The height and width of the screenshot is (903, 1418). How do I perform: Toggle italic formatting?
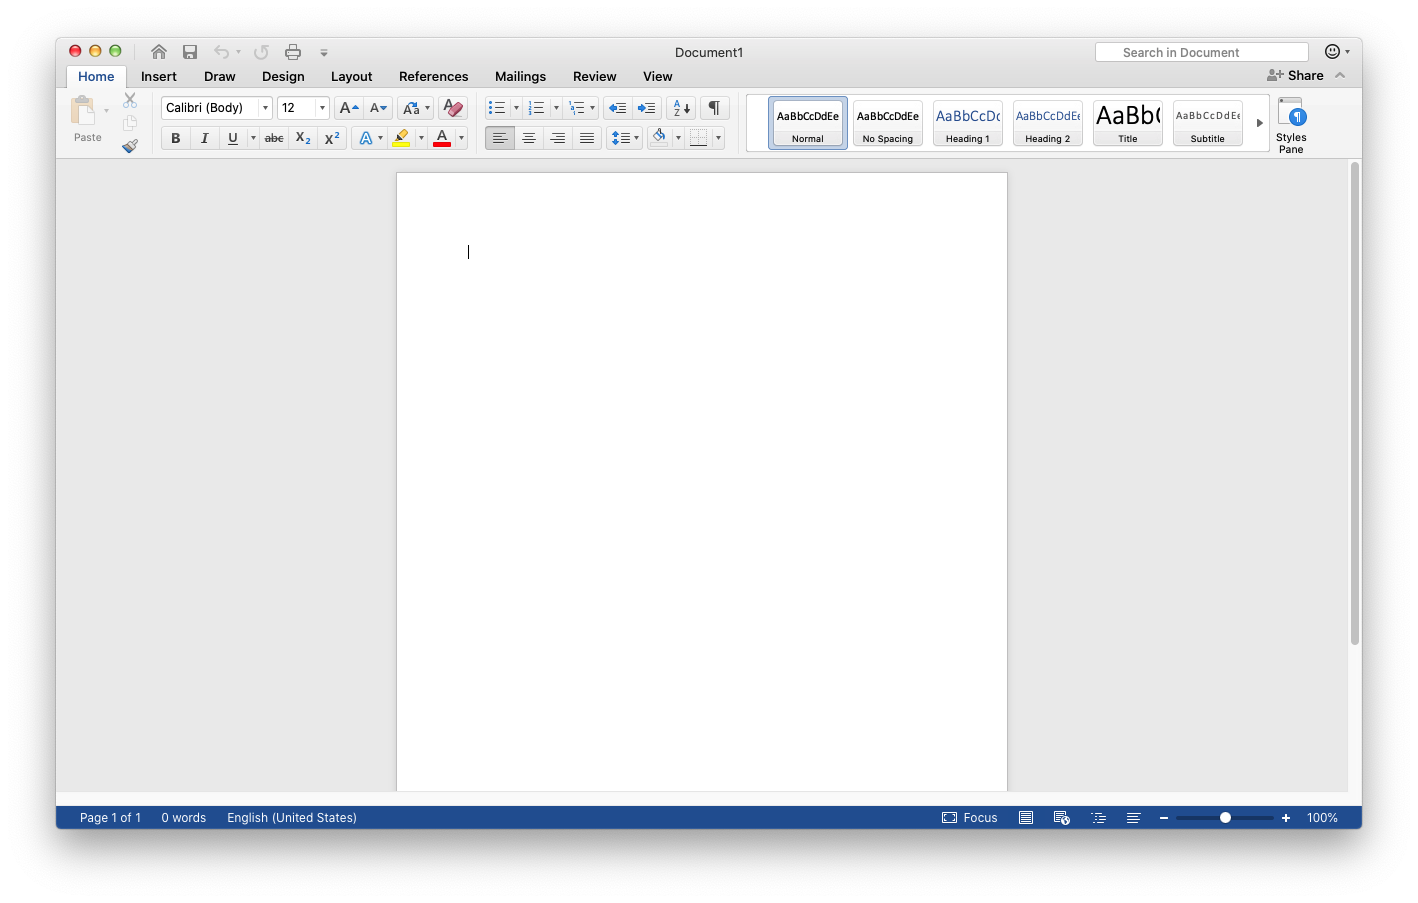tap(204, 138)
